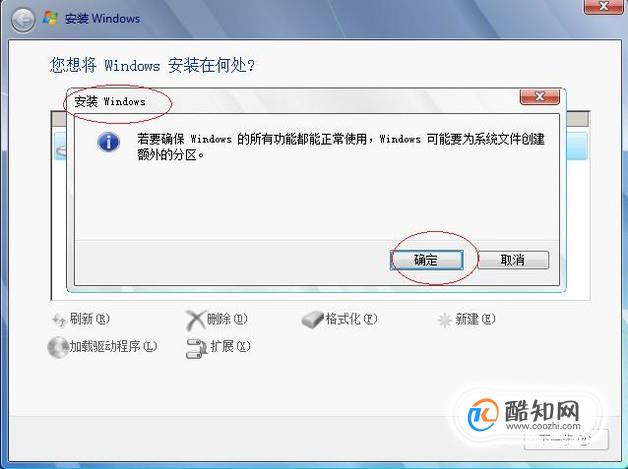Click the refresh arrows icon beside 刷新
Viewport: 628px width, 469px height.
click(59, 320)
